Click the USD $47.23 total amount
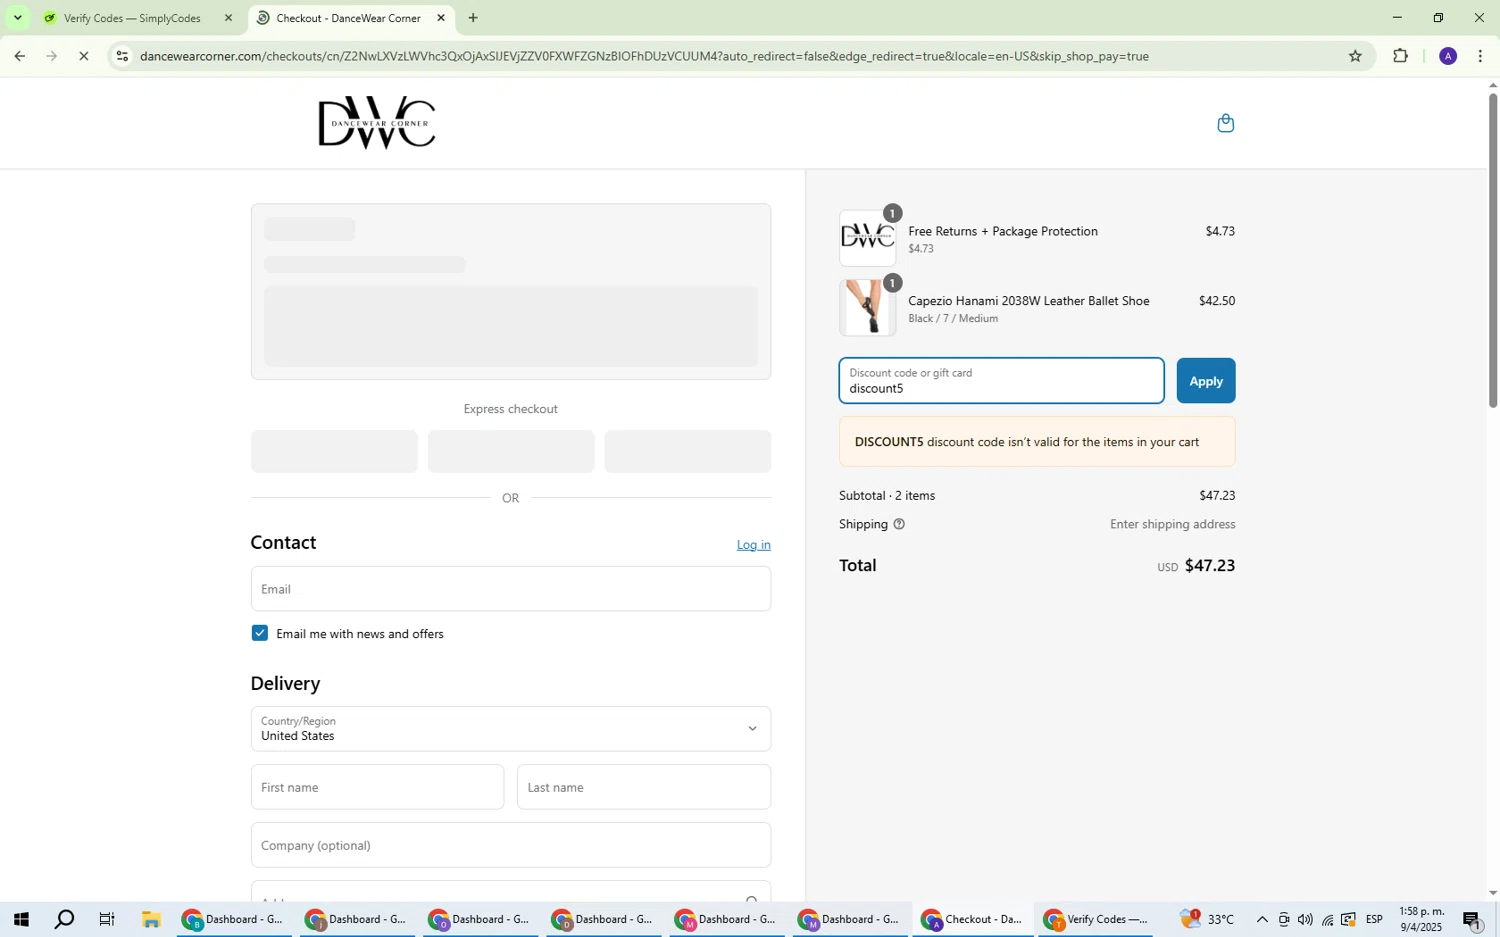The width and height of the screenshot is (1500, 937). pos(1196,566)
